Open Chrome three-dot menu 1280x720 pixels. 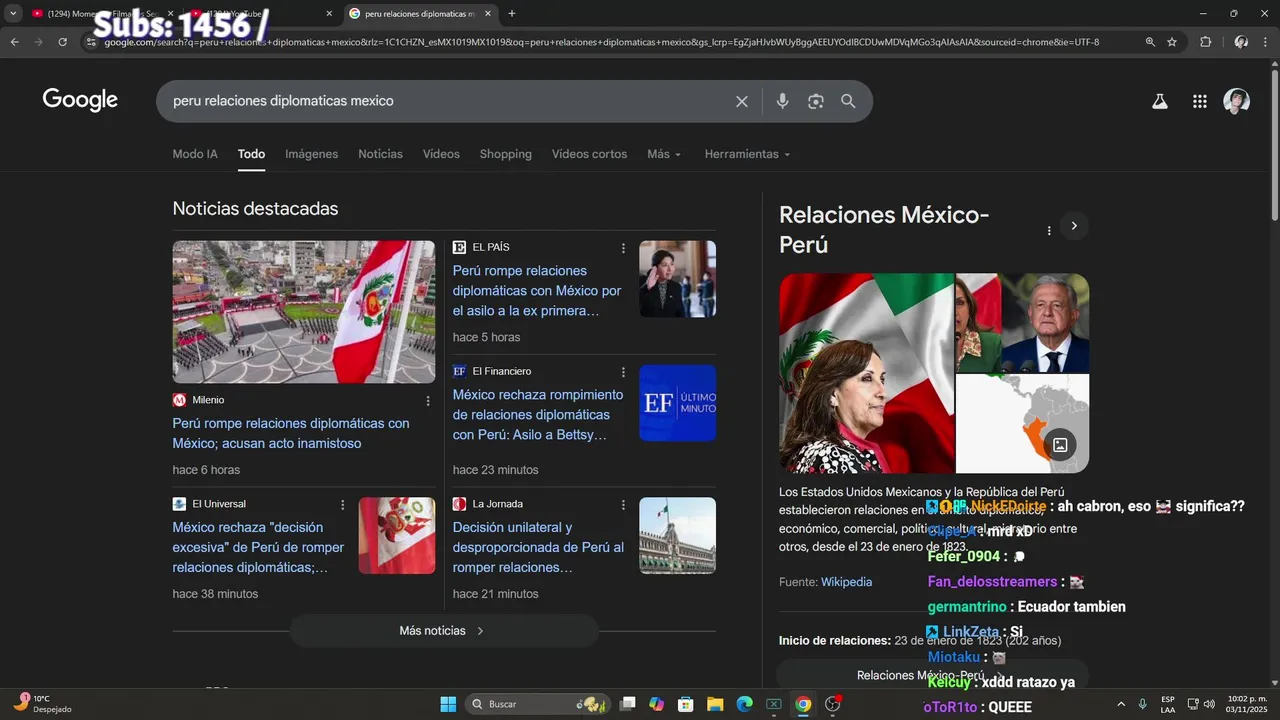point(1266,42)
